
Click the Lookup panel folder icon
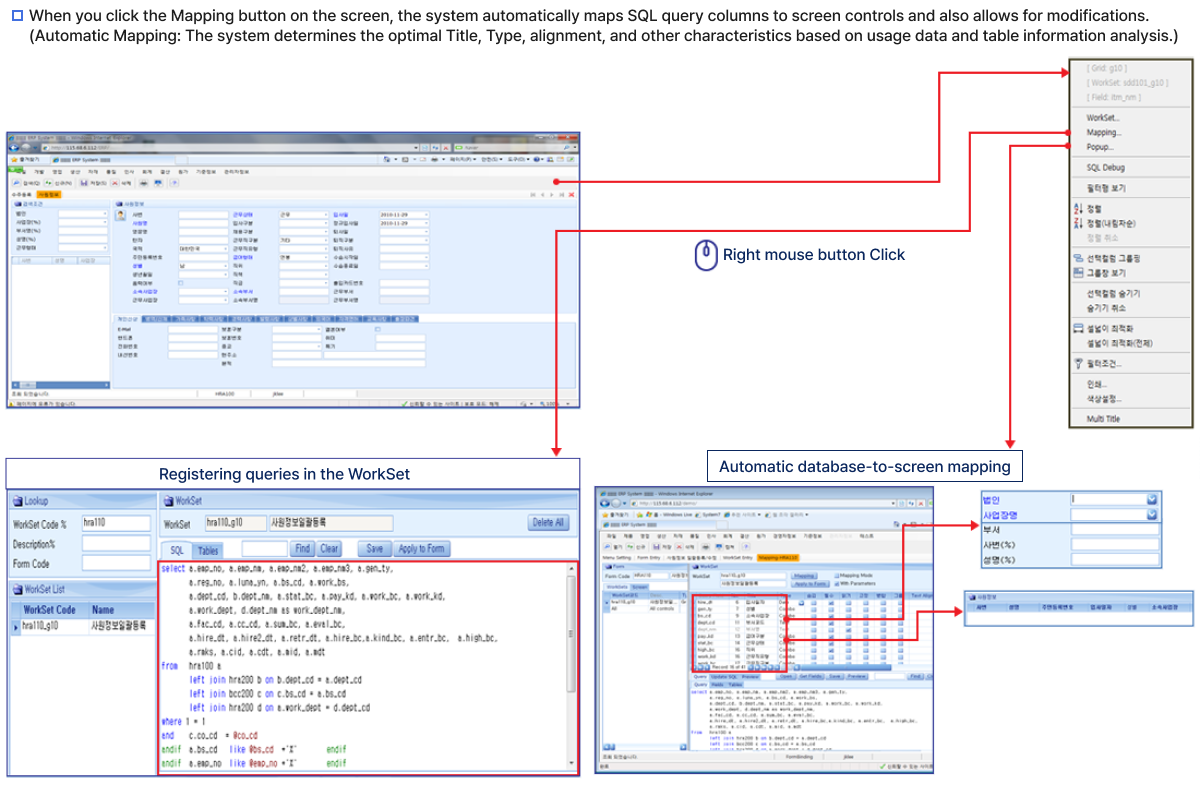click(18, 501)
